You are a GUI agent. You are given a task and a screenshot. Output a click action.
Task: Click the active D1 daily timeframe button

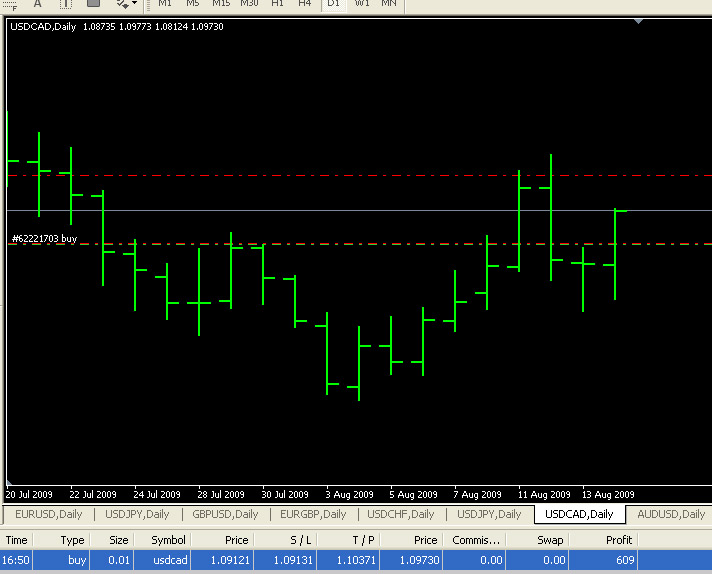point(334,4)
